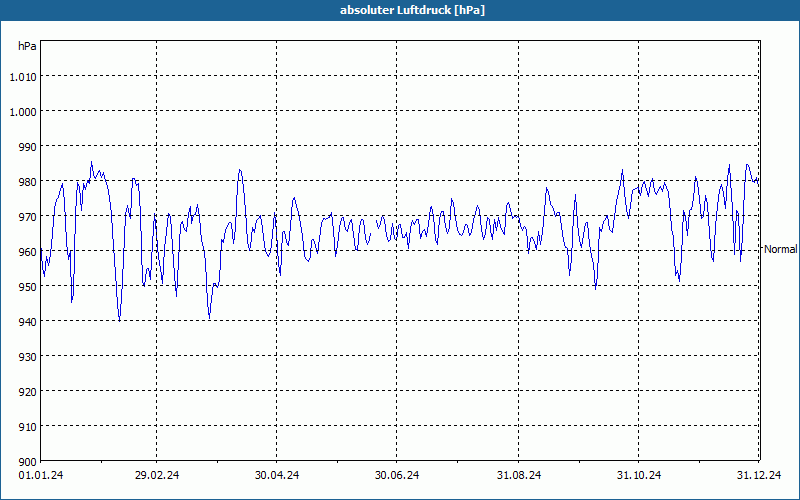The width and height of the screenshot is (800, 500).
Task: Click the '930' y-axis value
Action: click(x=28, y=357)
